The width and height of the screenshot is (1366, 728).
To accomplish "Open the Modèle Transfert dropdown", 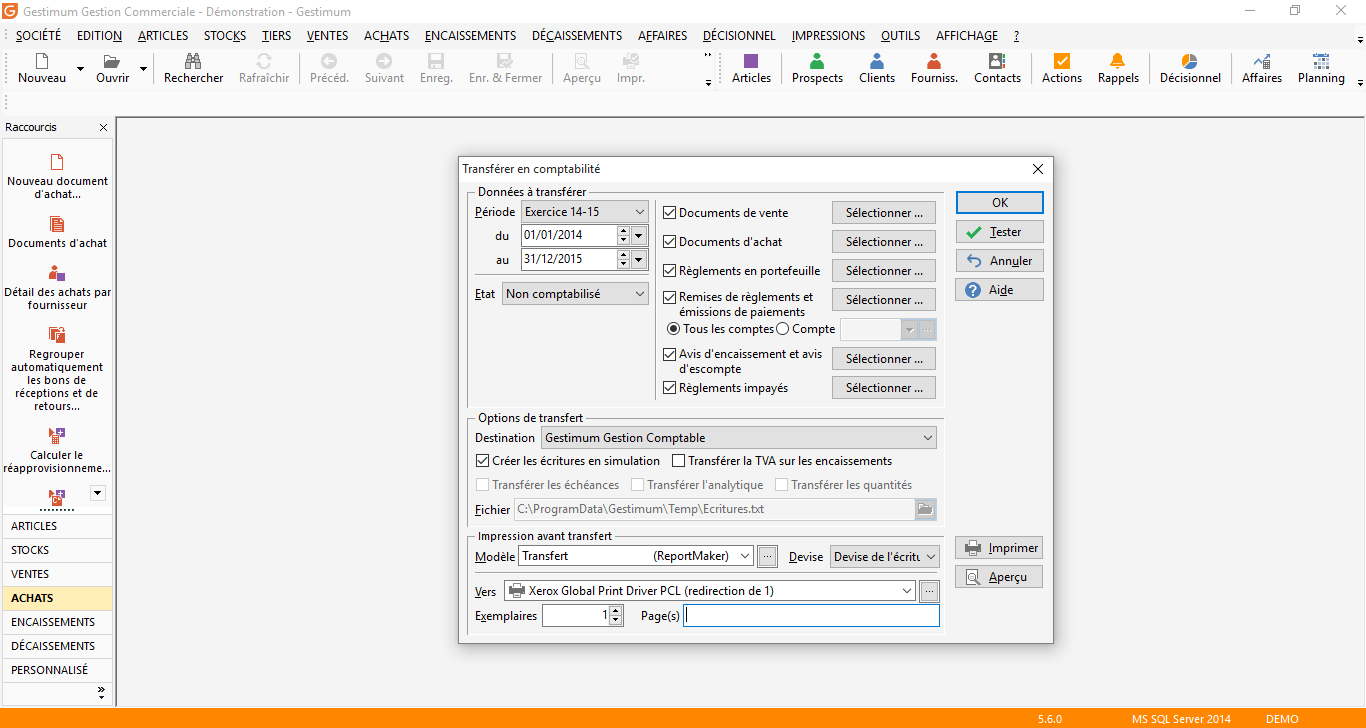I will 636,555.
